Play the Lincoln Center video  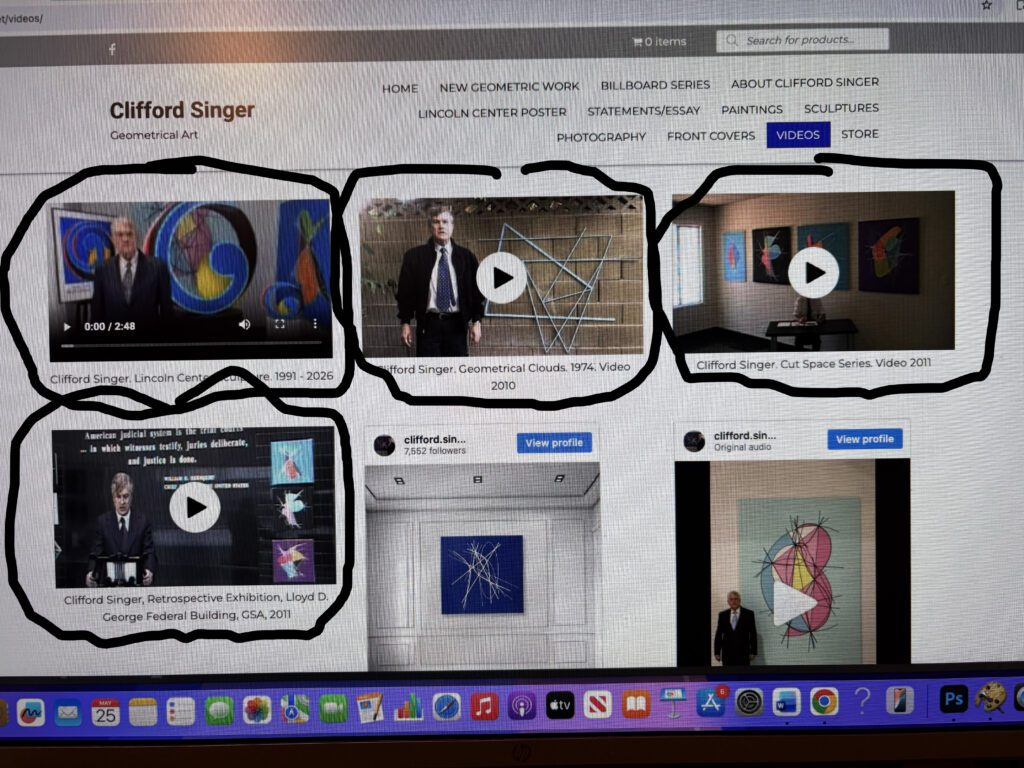(x=67, y=327)
